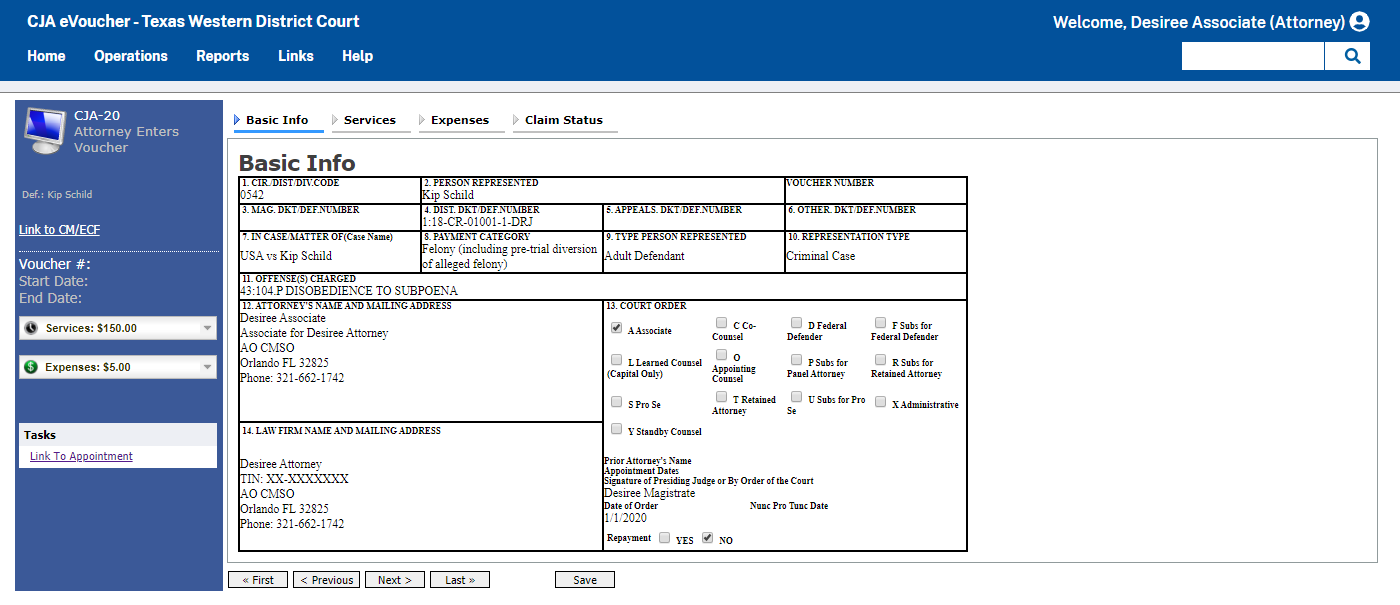Open the Expenses tab
The width and height of the screenshot is (1400, 605).
[461, 119]
